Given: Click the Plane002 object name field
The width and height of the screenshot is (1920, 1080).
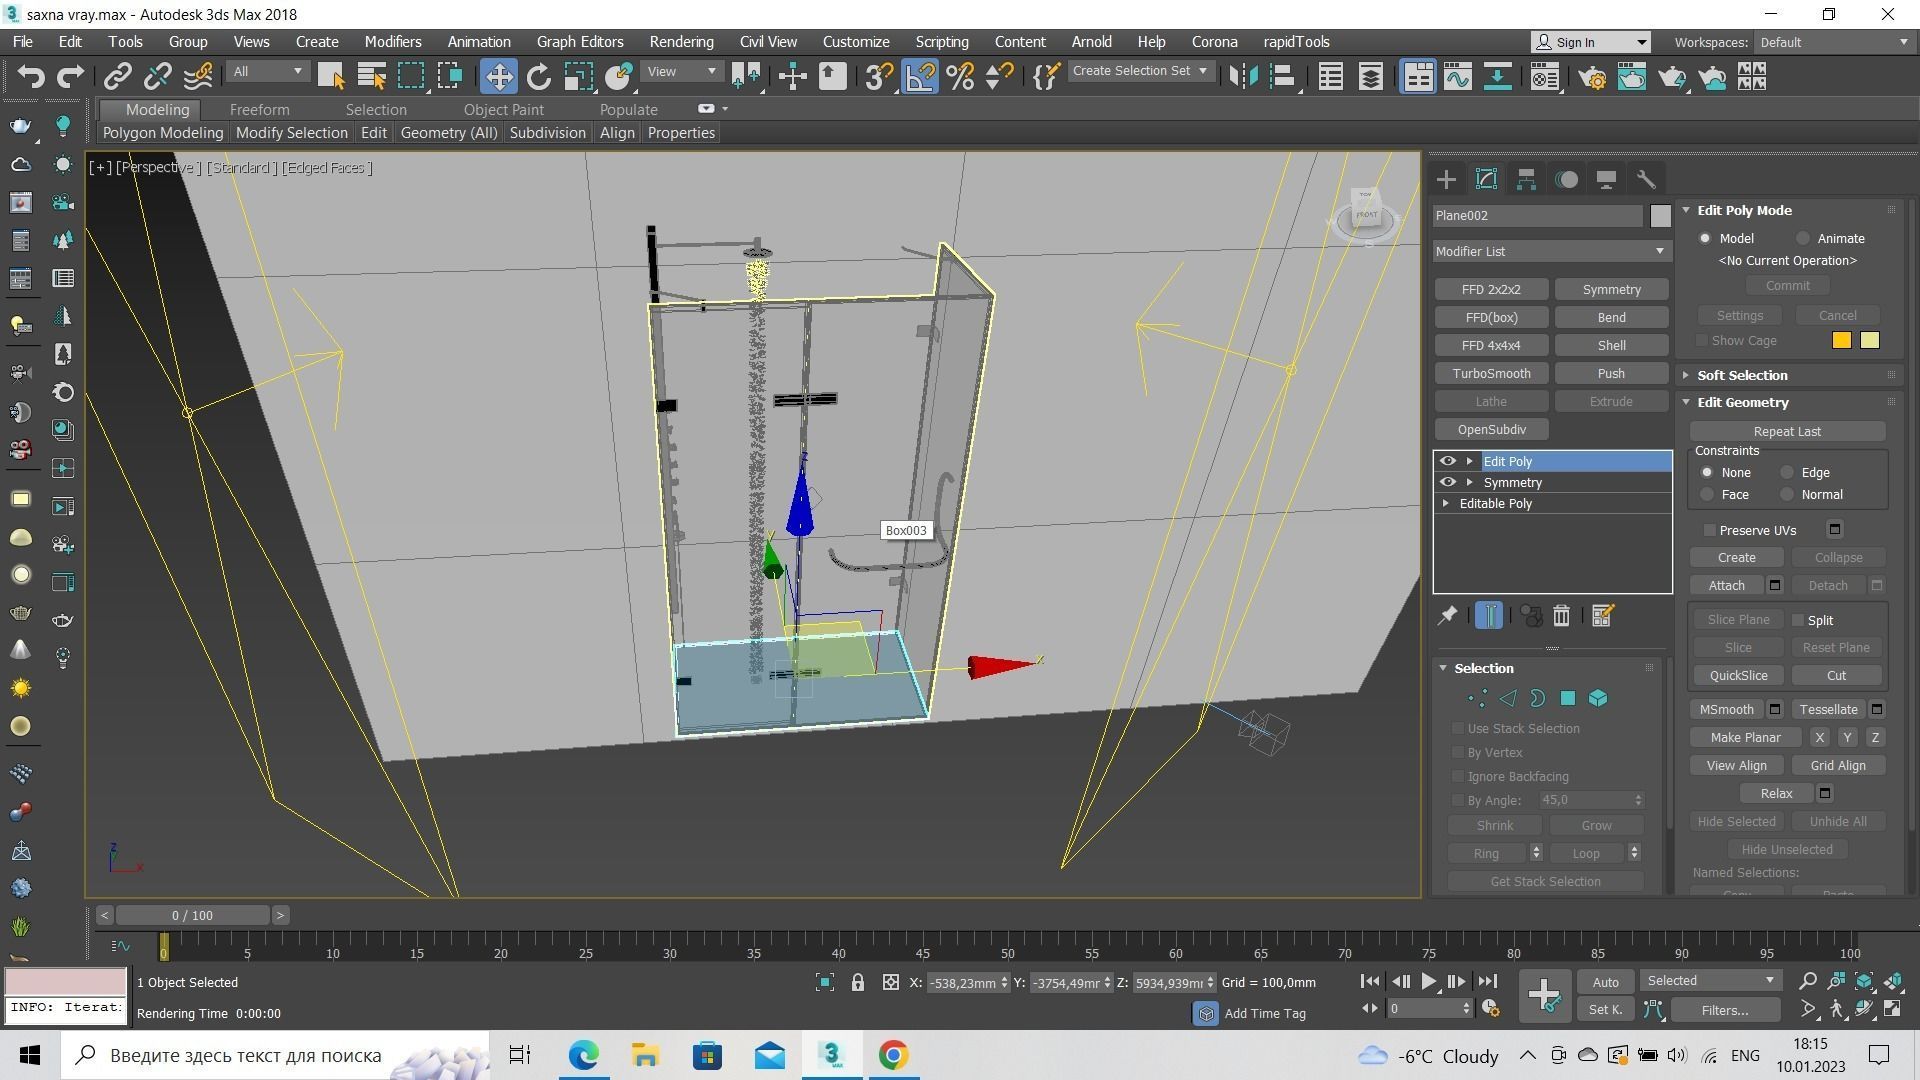Looking at the screenshot, I should click(1538, 215).
